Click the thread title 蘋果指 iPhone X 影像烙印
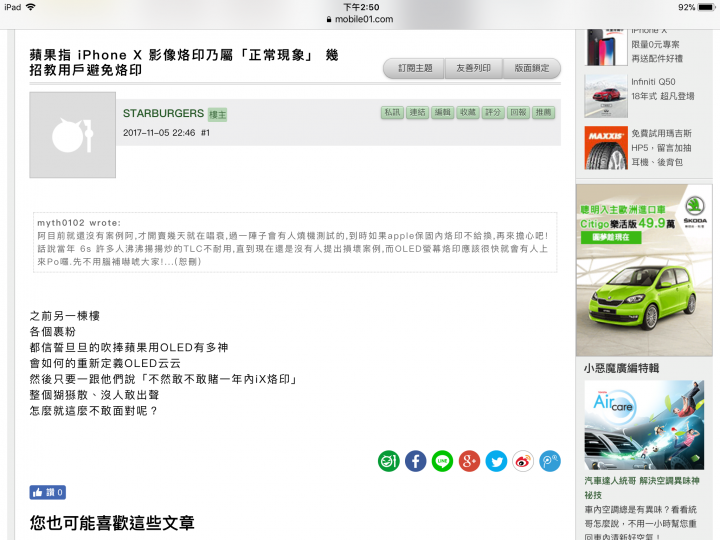 coord(184,62)
